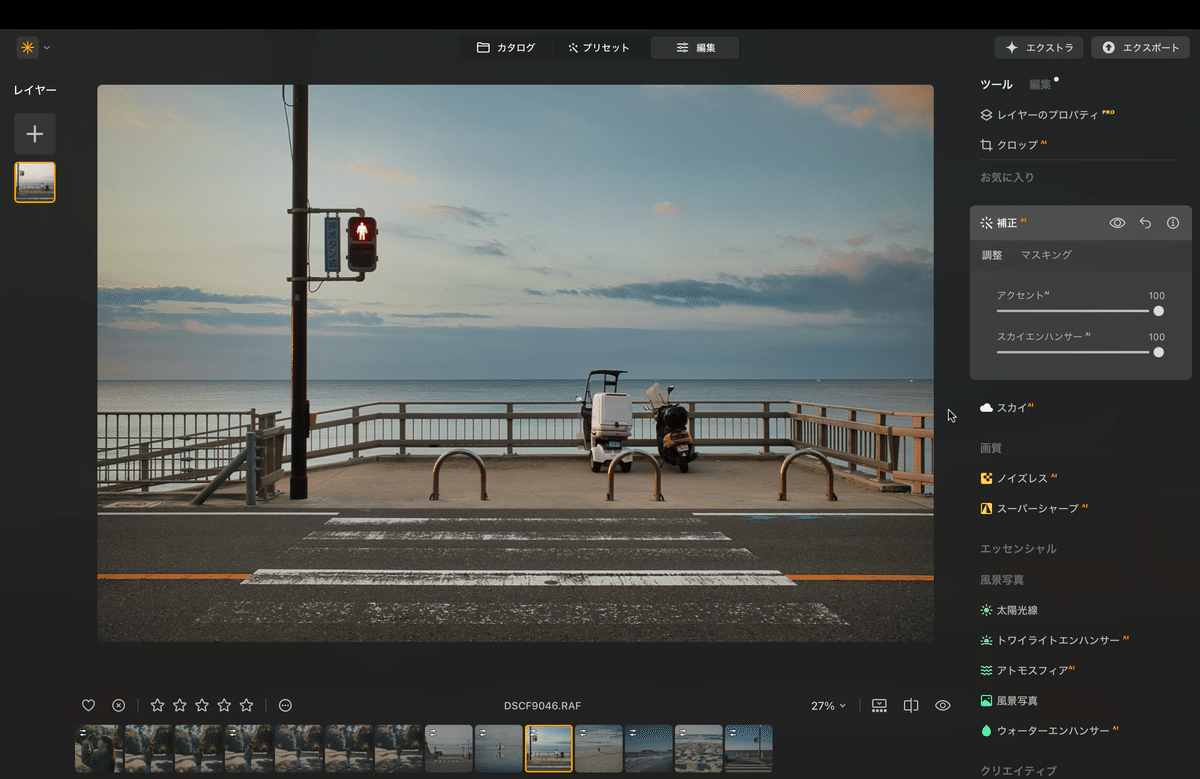Select the クロップ (Crop) tool
The image size is (1200, 779).
[1017, 144]
